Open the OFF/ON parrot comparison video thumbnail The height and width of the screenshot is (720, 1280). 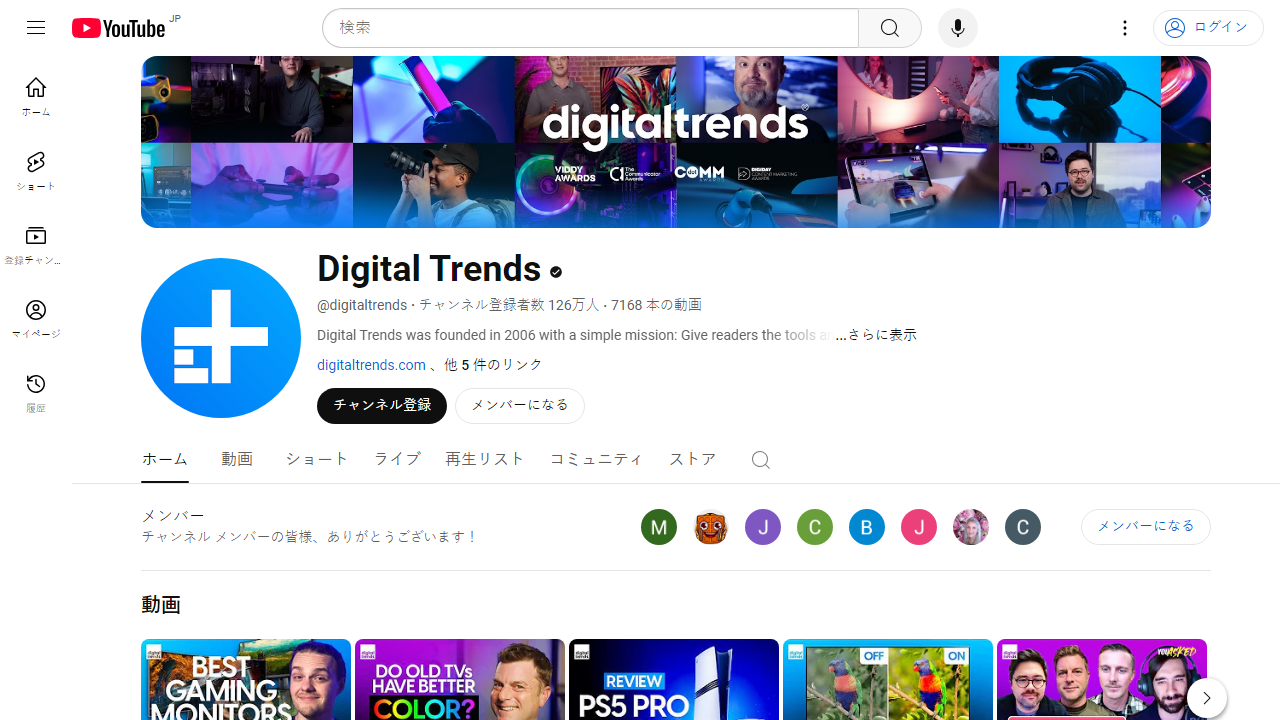point(888,680)
